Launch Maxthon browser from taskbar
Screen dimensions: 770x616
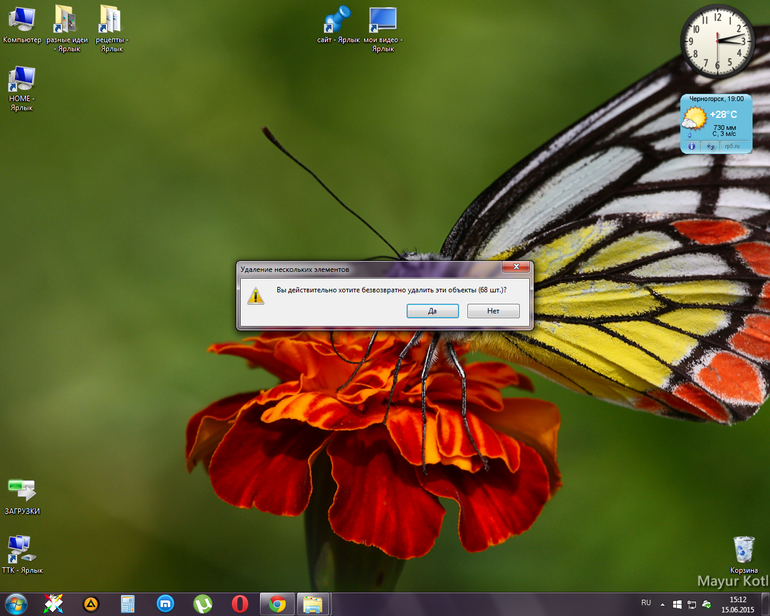pos(165,604)
